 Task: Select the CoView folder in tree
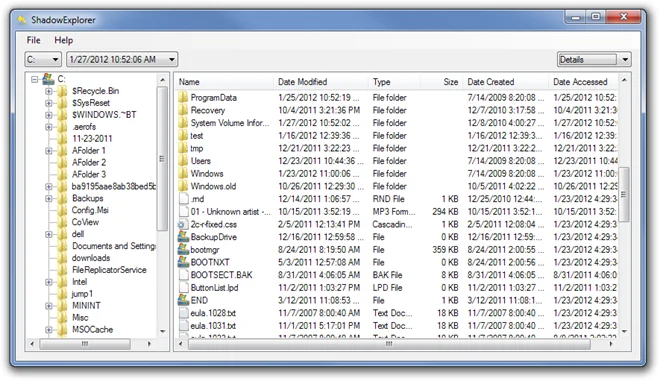click(x=85, y=222)
